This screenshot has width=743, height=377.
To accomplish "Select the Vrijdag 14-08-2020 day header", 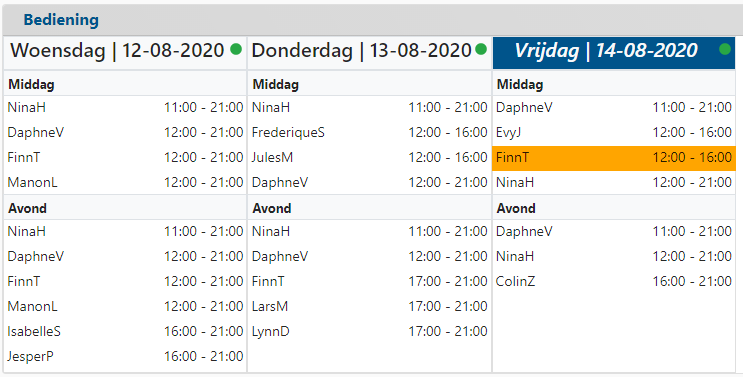I will tap(614, 53).
